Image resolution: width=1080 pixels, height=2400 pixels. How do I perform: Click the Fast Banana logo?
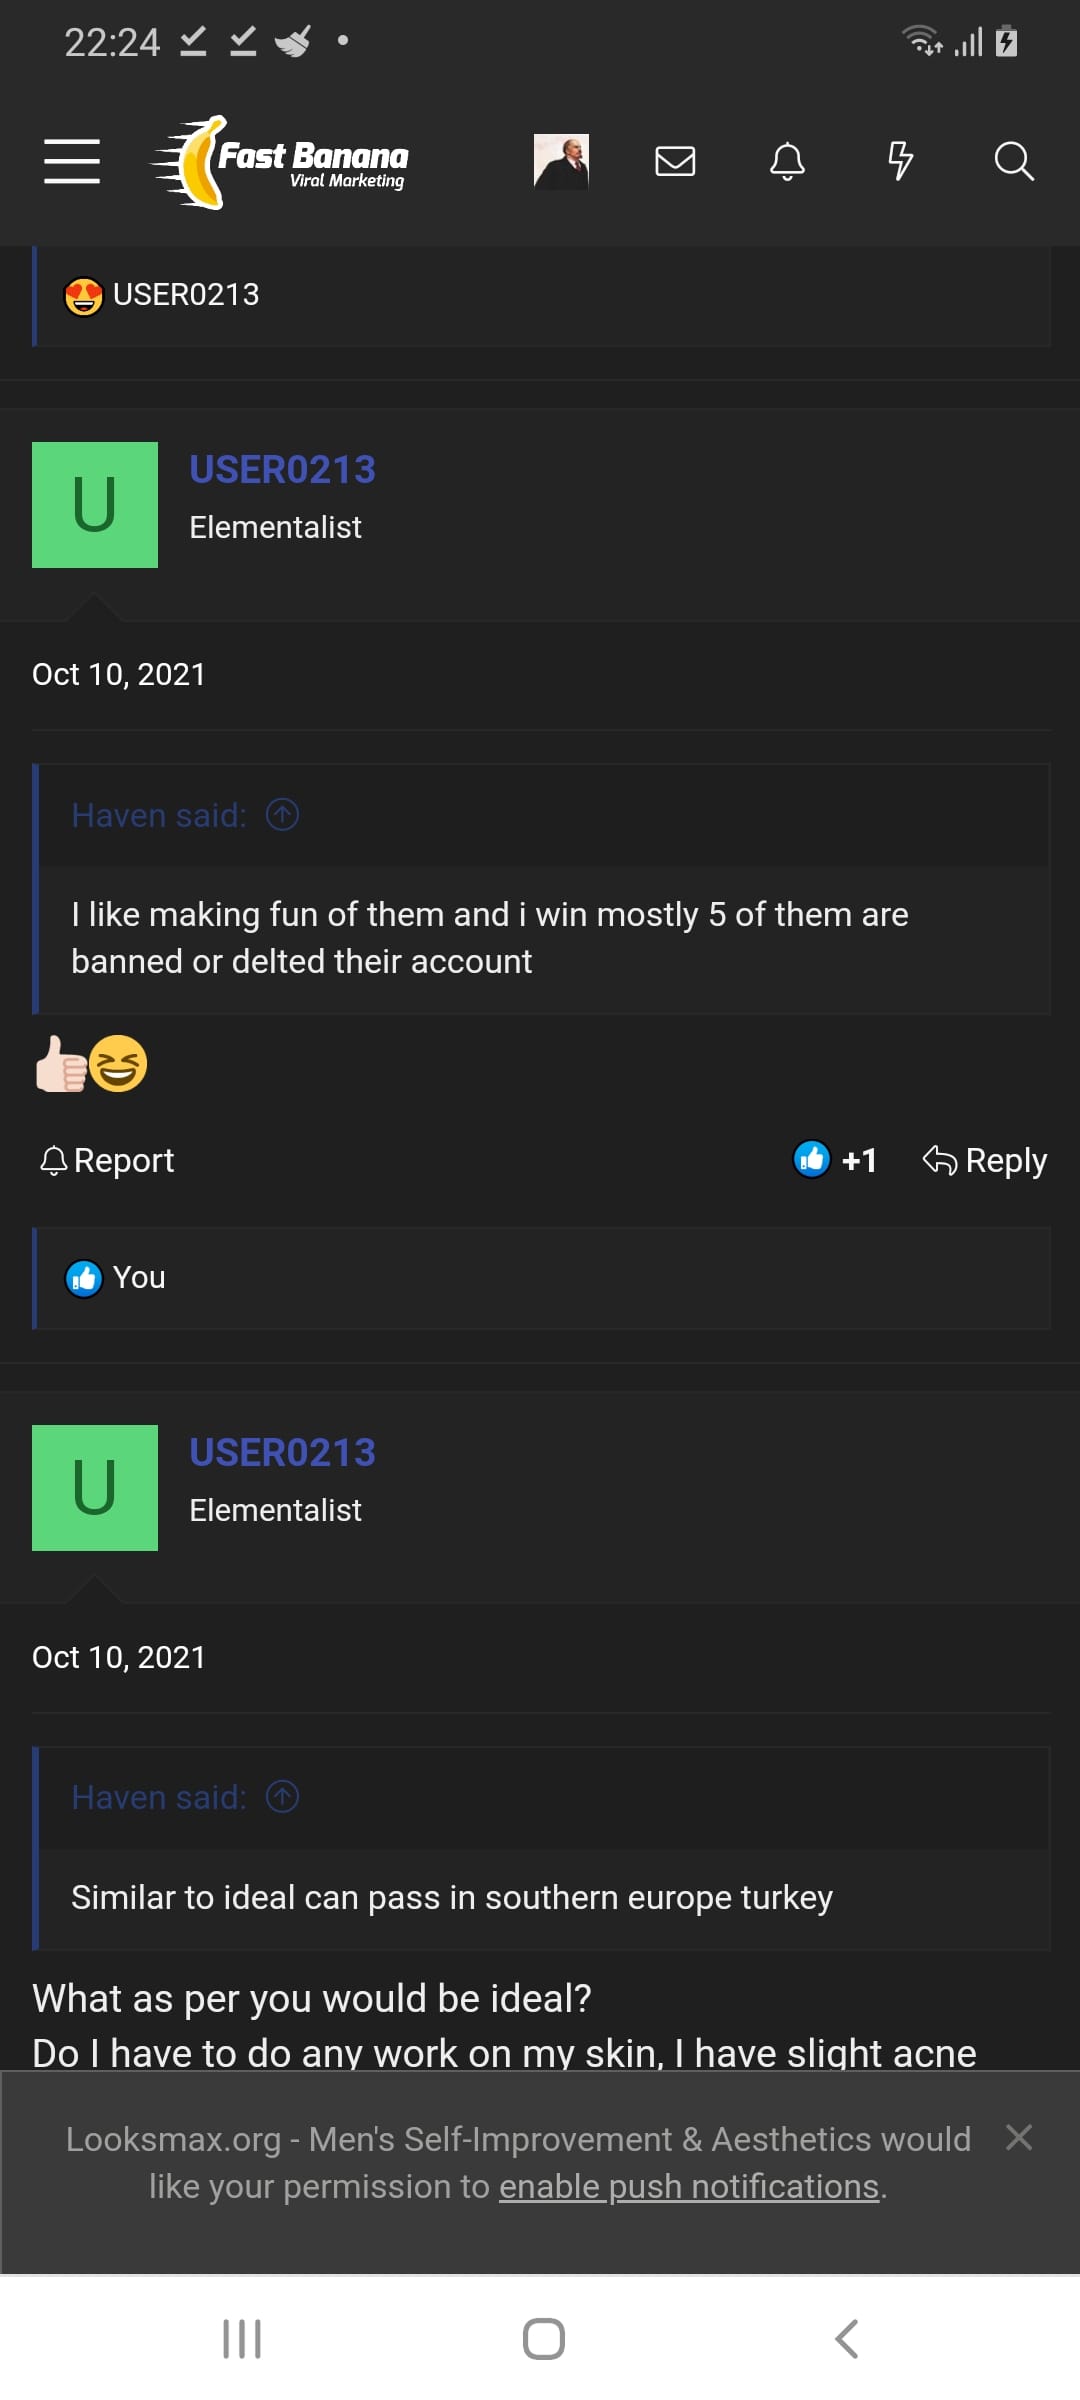279,162
